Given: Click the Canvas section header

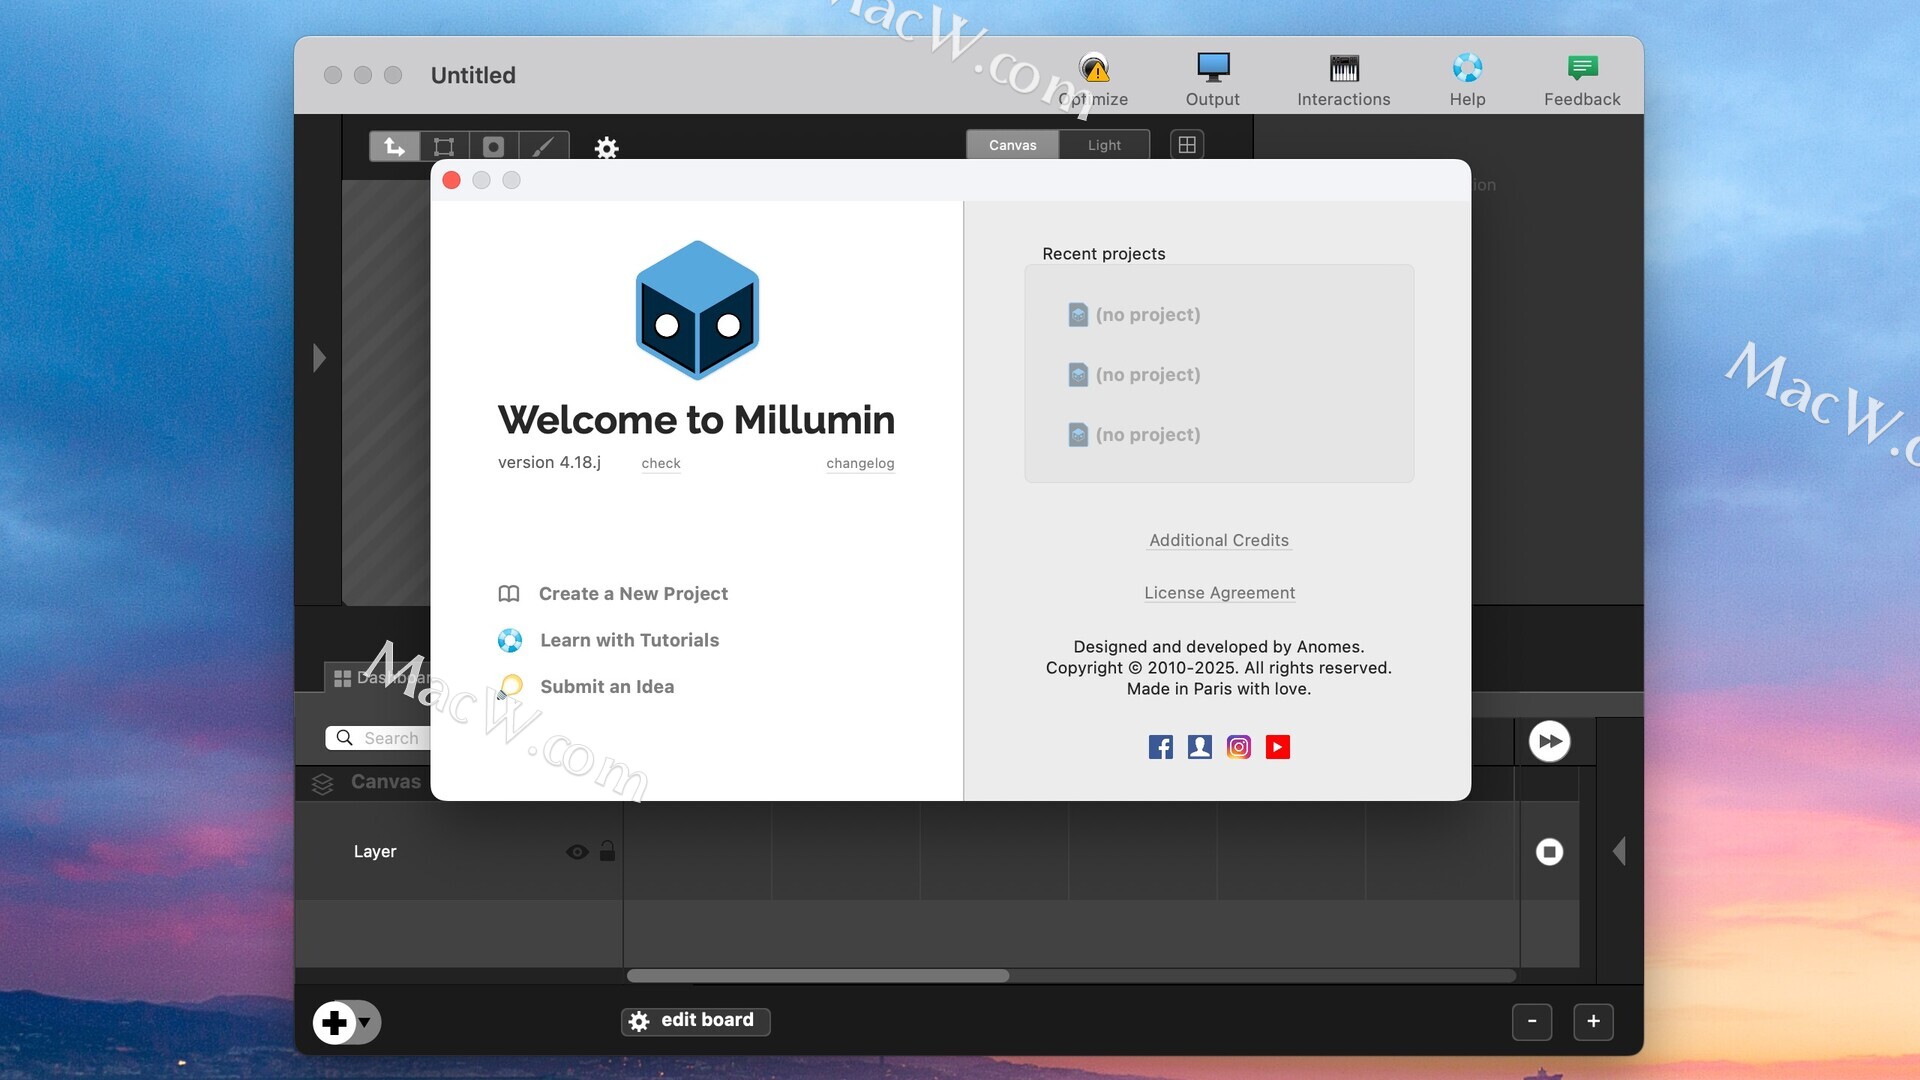Looking at the screenshot, I should click(385, 782).
